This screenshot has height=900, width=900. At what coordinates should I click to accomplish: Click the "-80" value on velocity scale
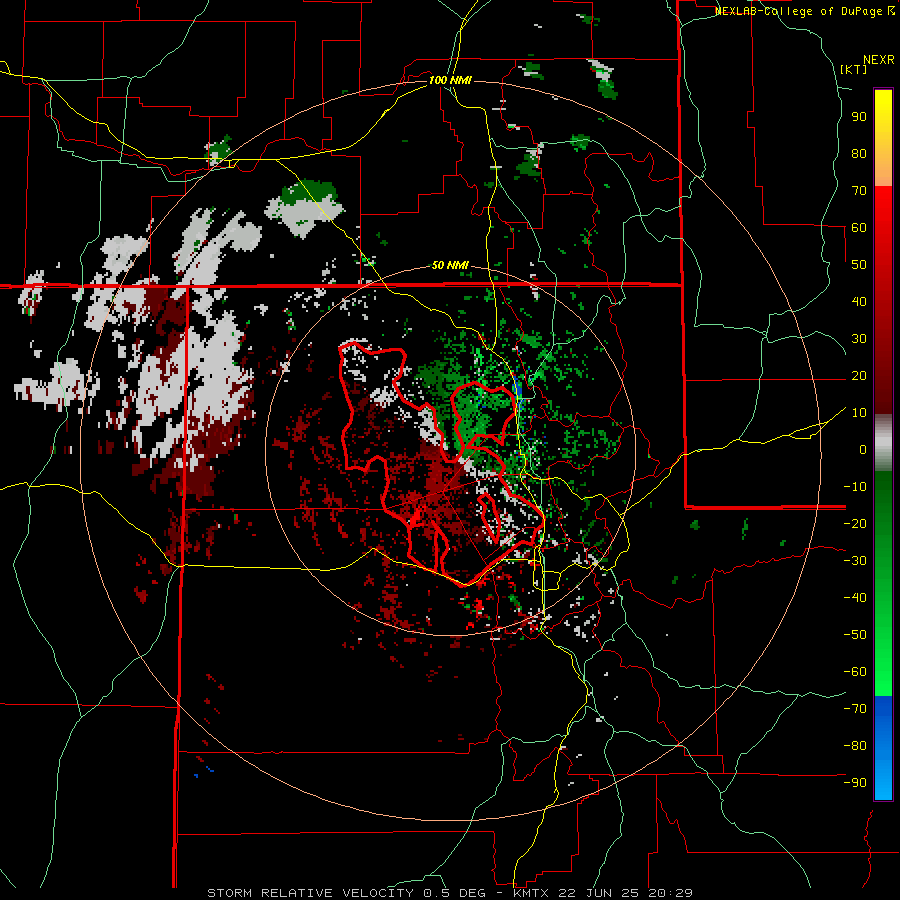tap(855, 746)
